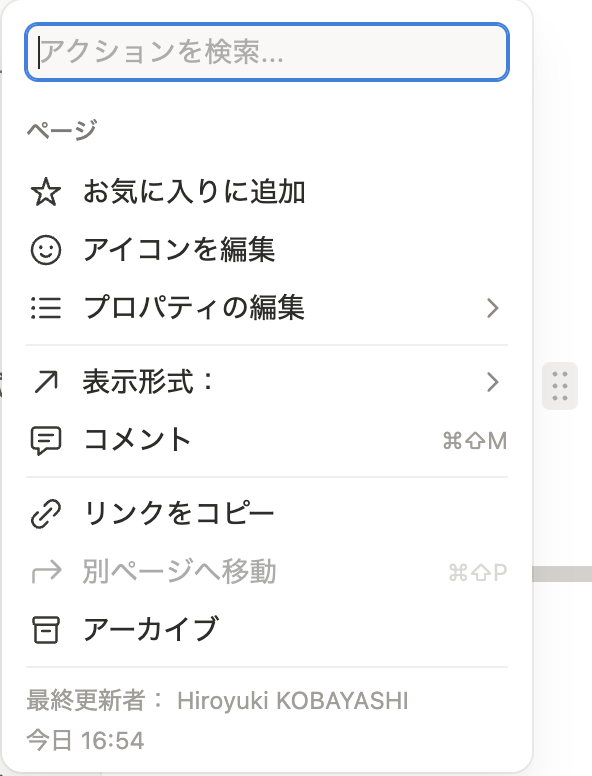Click the speech bubble comment icon

(x=46, y=440)
